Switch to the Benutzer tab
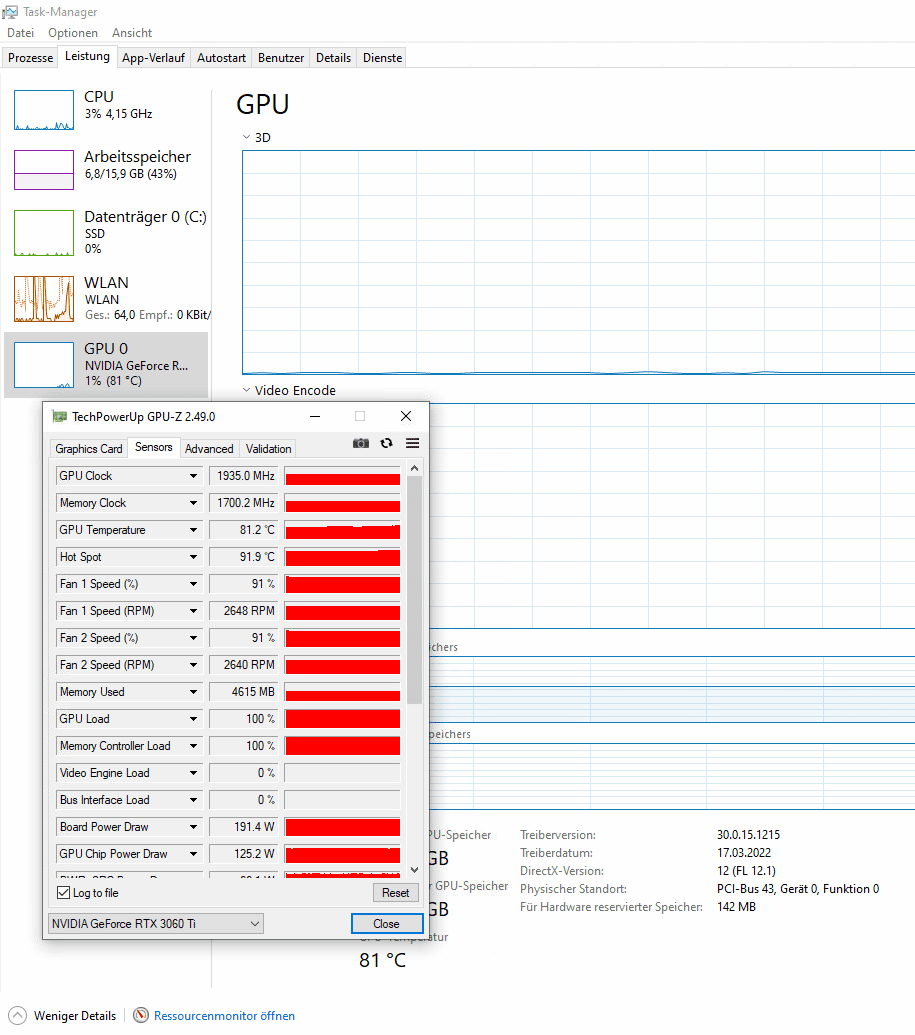 click(x=281, y=58)
